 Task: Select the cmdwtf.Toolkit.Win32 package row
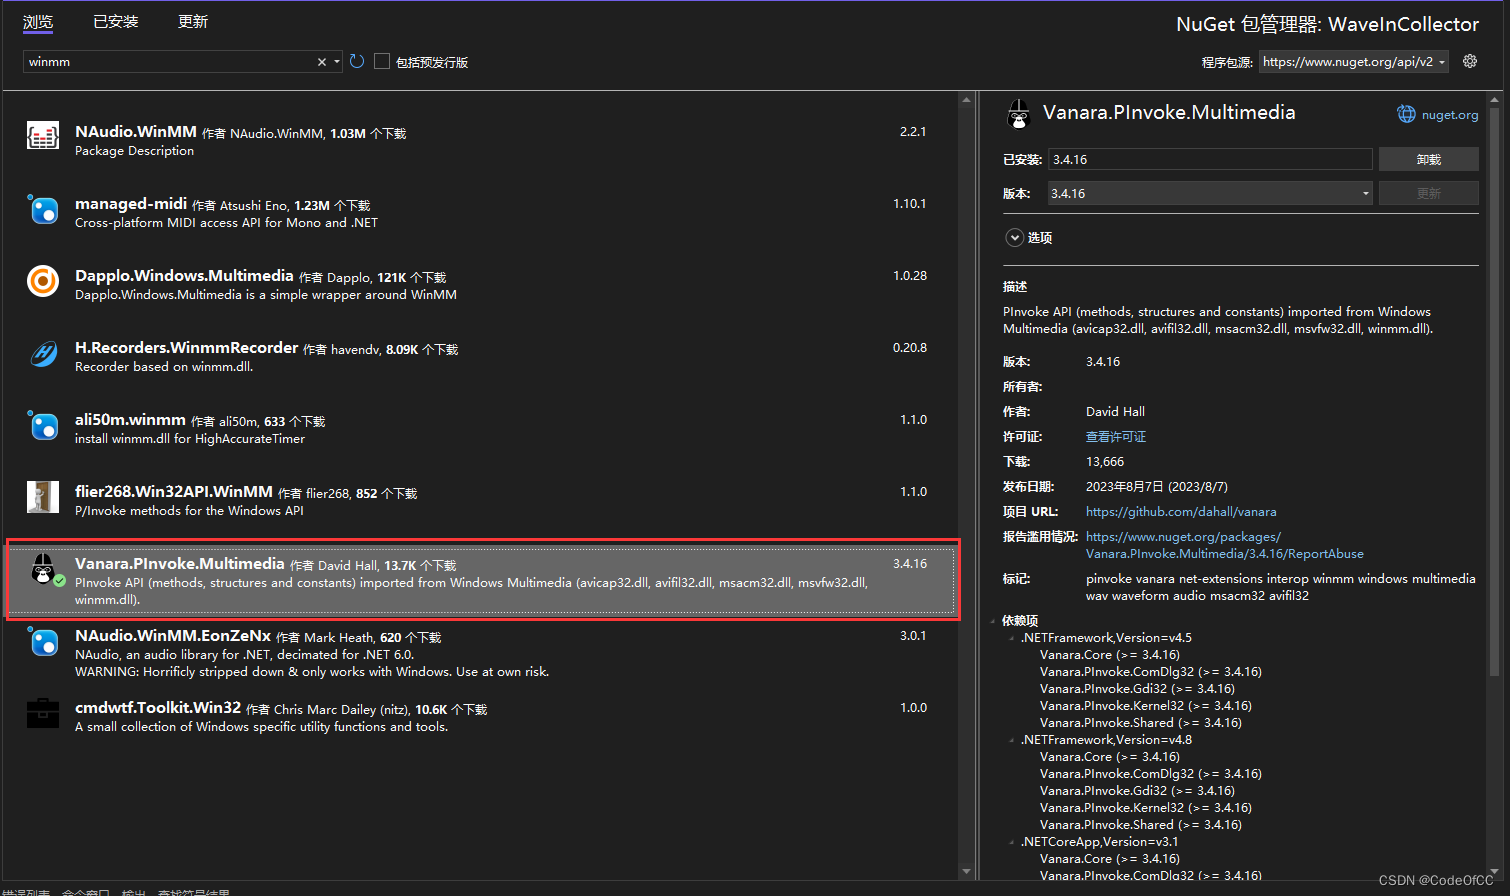point(481,717)
